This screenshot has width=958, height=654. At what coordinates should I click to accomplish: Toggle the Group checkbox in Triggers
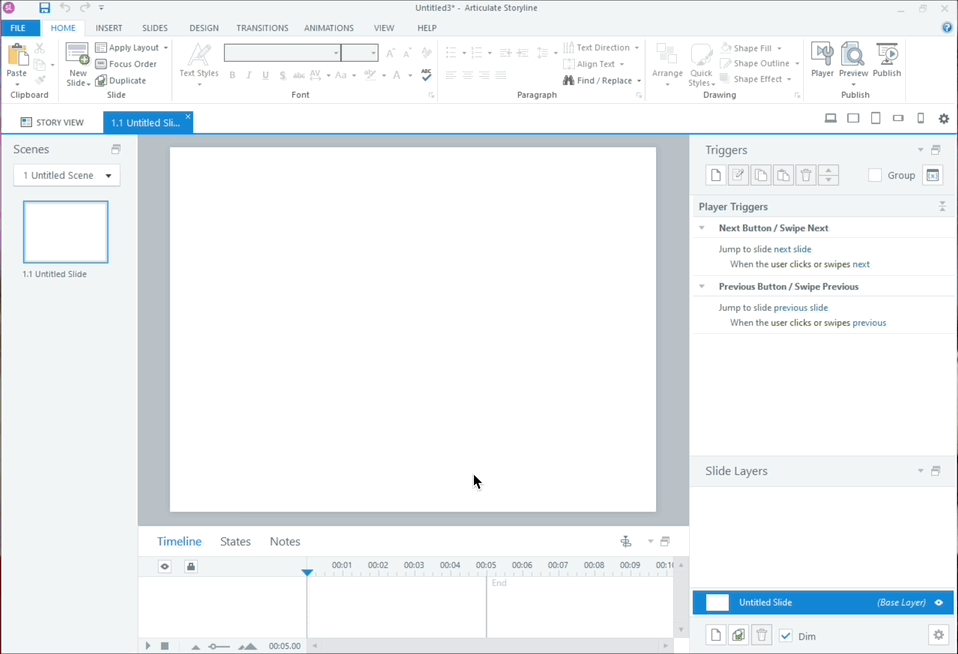[875, 175]
